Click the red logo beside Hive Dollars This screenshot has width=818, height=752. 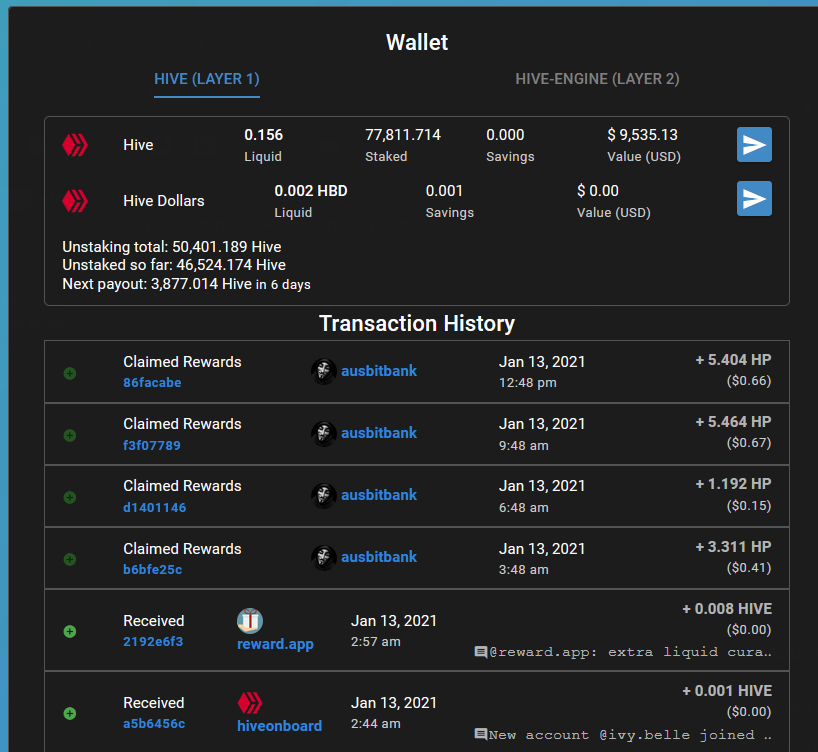(75, 201)
